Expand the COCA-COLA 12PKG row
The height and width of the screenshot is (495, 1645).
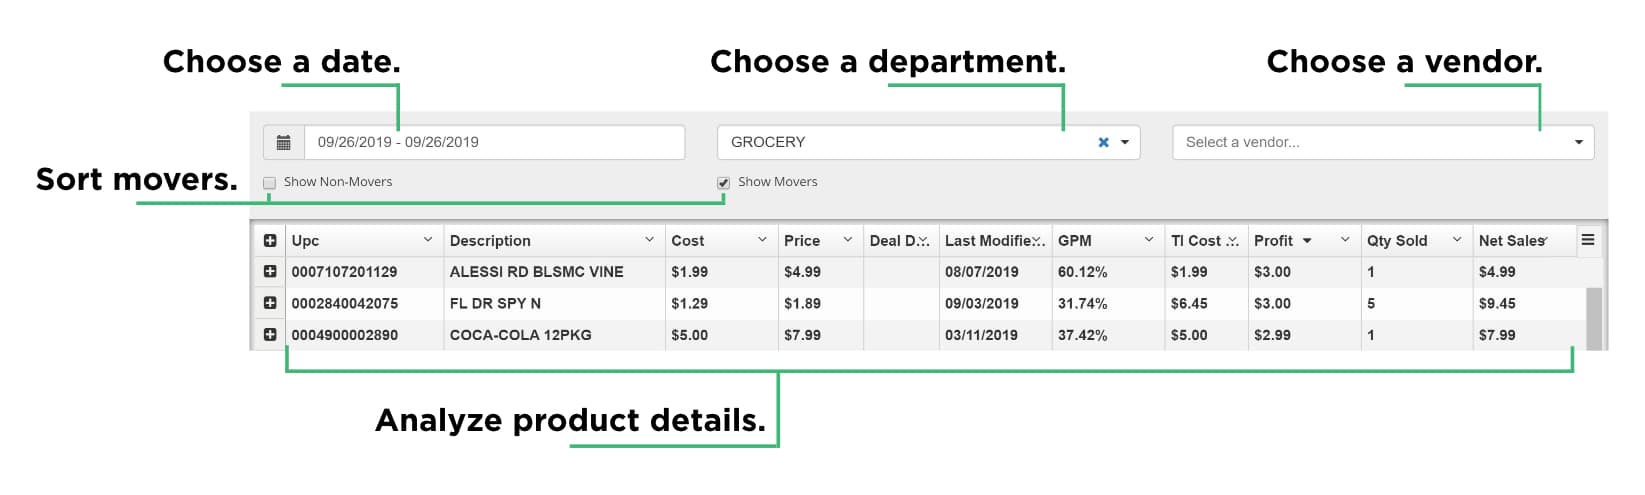[270, 334]
